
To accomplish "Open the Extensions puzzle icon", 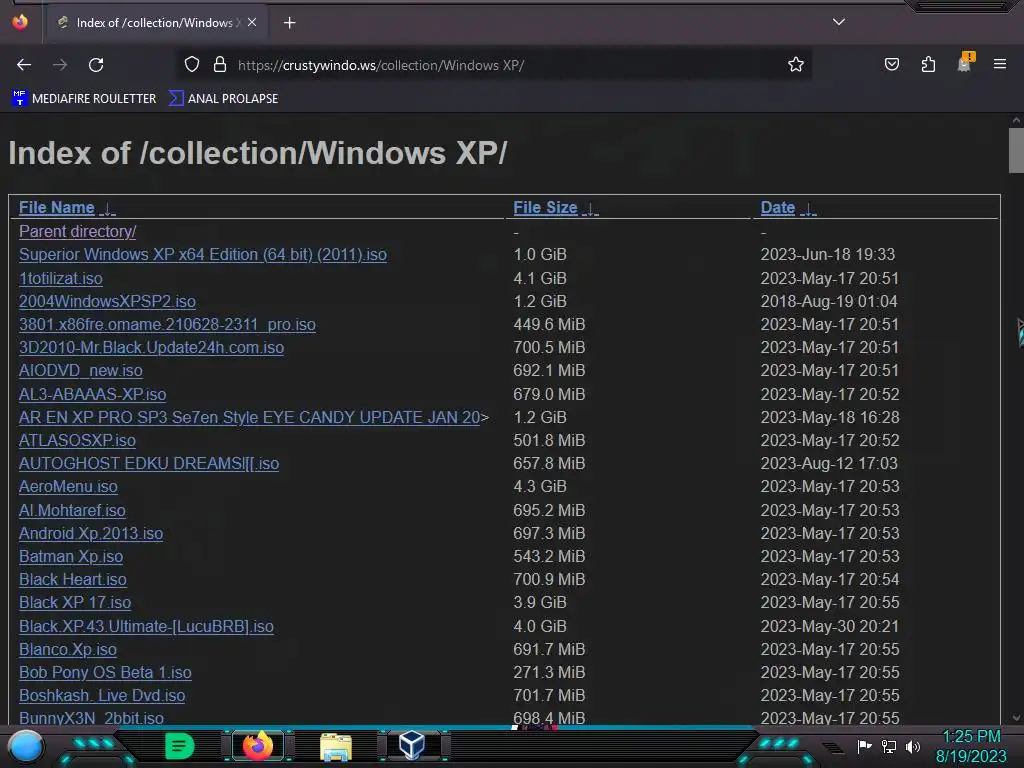I will click(x=928, y=64).
